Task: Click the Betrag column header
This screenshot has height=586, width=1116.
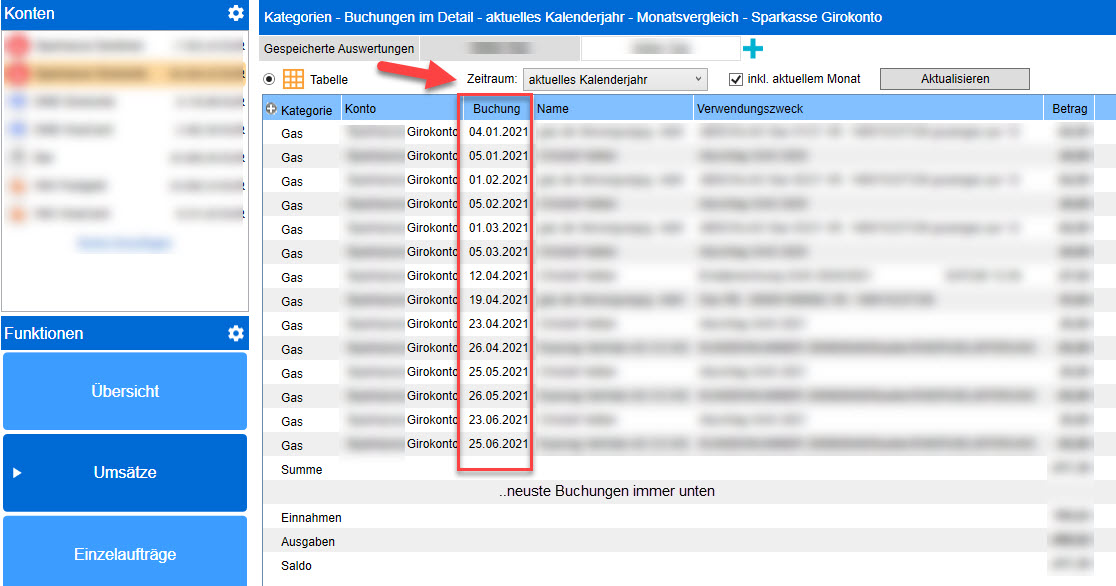Action: coord(1068,108)
